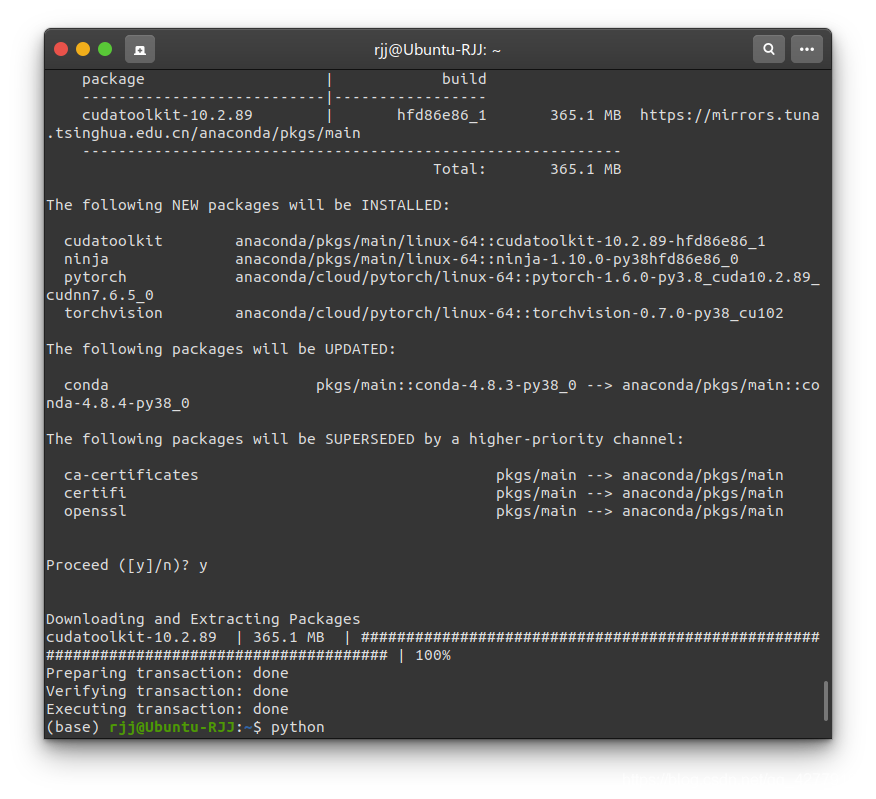
Task: Click 'Preparing transaction: done' line
Action: (x=167, y=673)
